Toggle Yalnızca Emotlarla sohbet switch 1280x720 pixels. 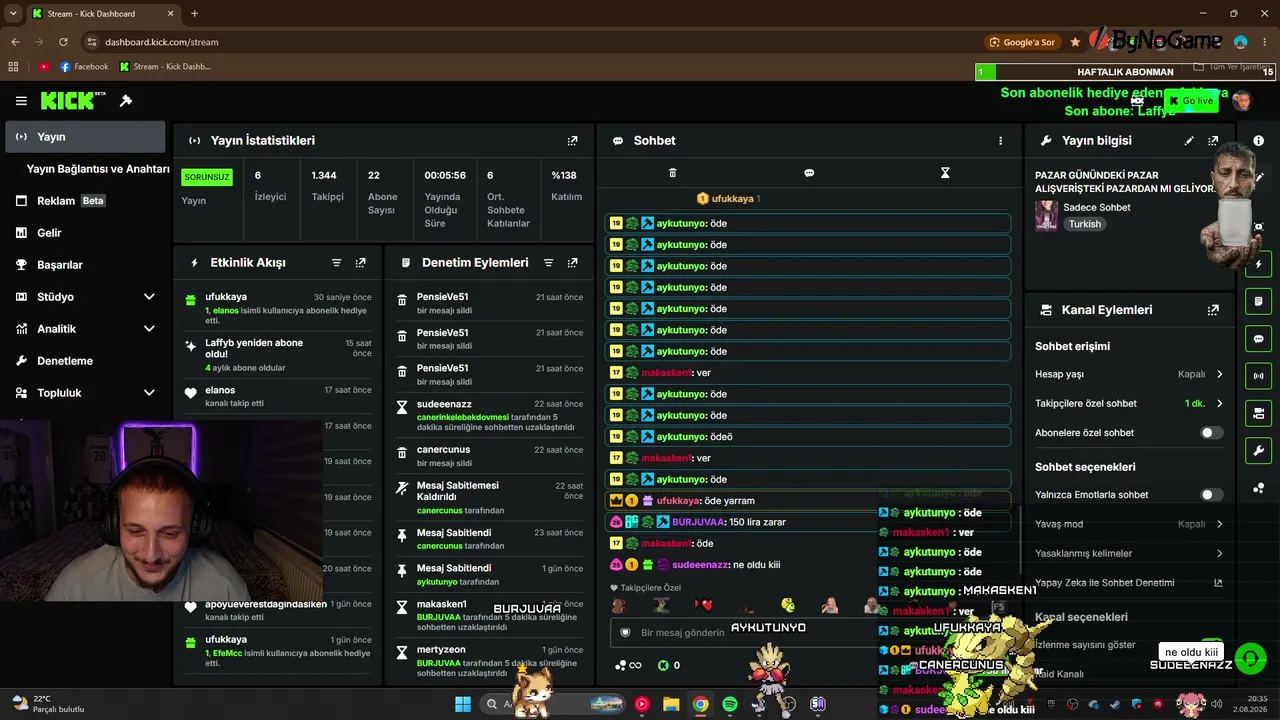(x=1211, y=495)
